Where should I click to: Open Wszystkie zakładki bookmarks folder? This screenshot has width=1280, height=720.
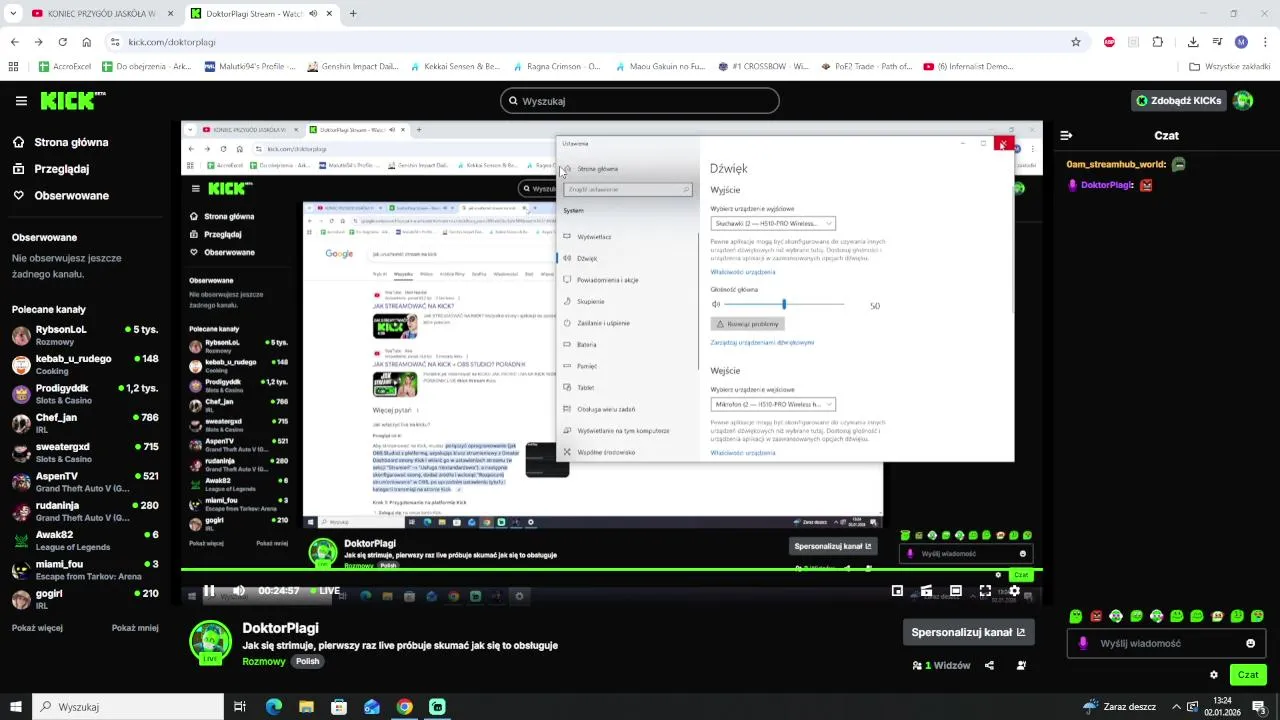pos(1230,67)
